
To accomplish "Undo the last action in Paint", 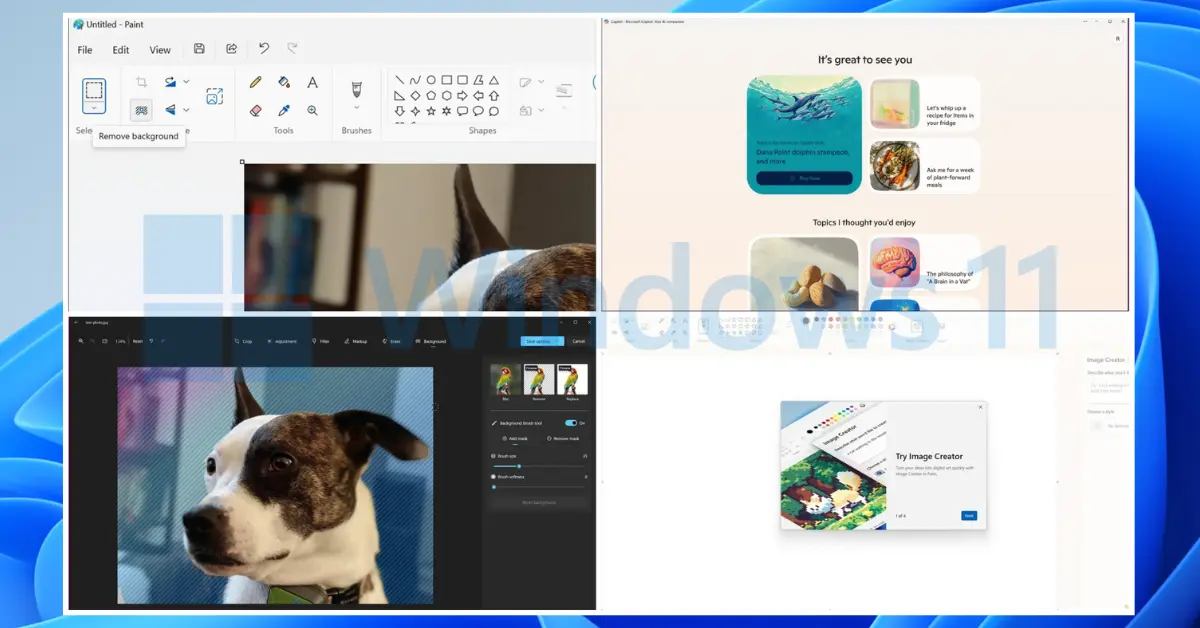I will pos(264,48).
